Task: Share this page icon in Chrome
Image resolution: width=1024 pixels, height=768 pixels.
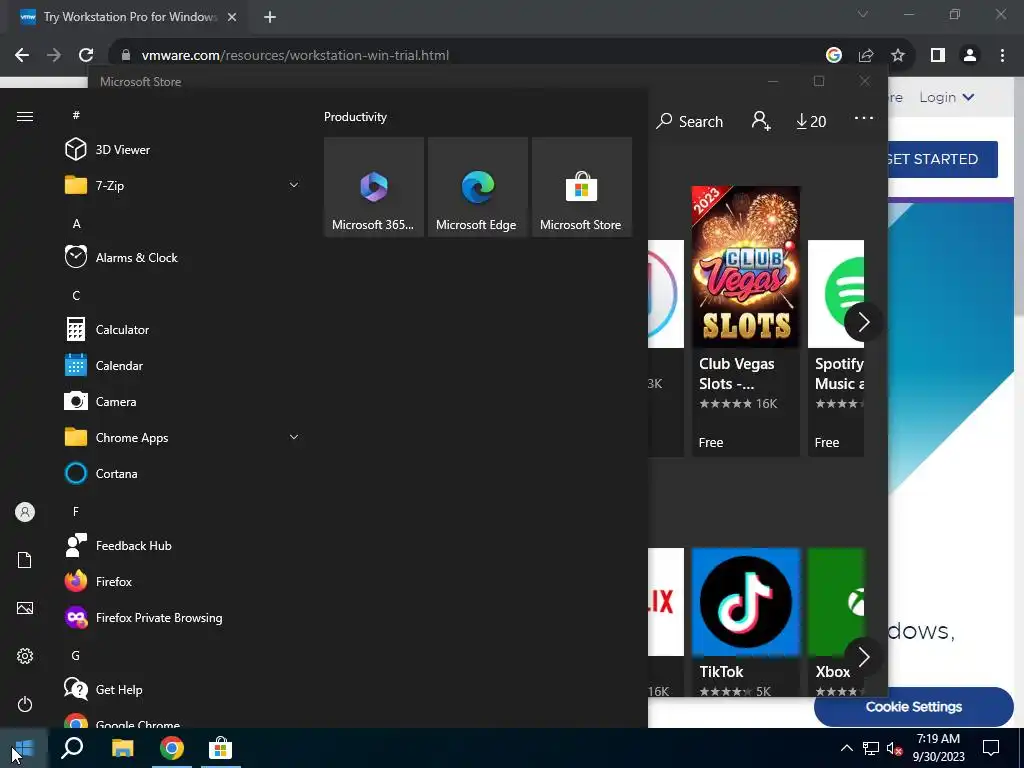Action: pos(866,55)
